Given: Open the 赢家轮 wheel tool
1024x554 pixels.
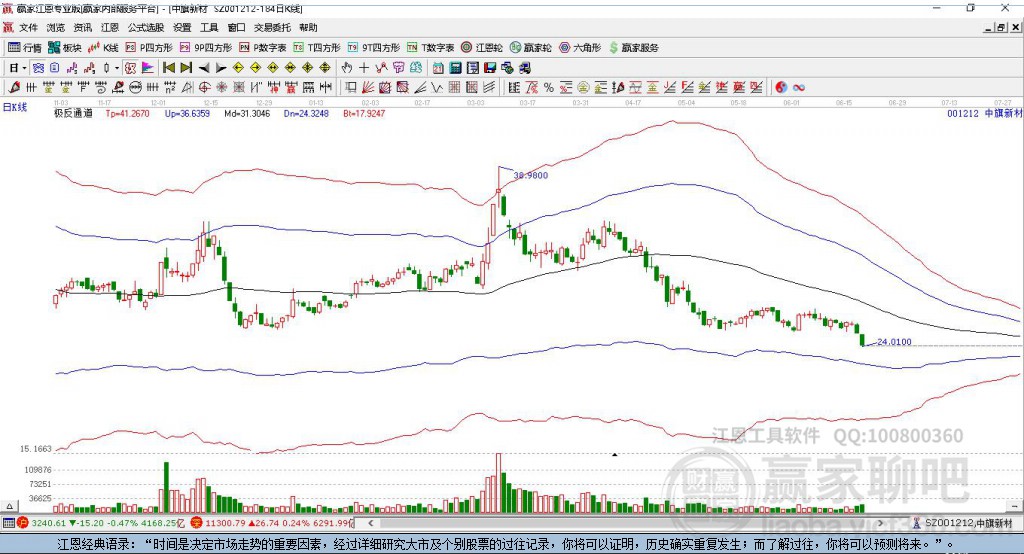Looking at the screenshot, I should [x=531, y=48].
